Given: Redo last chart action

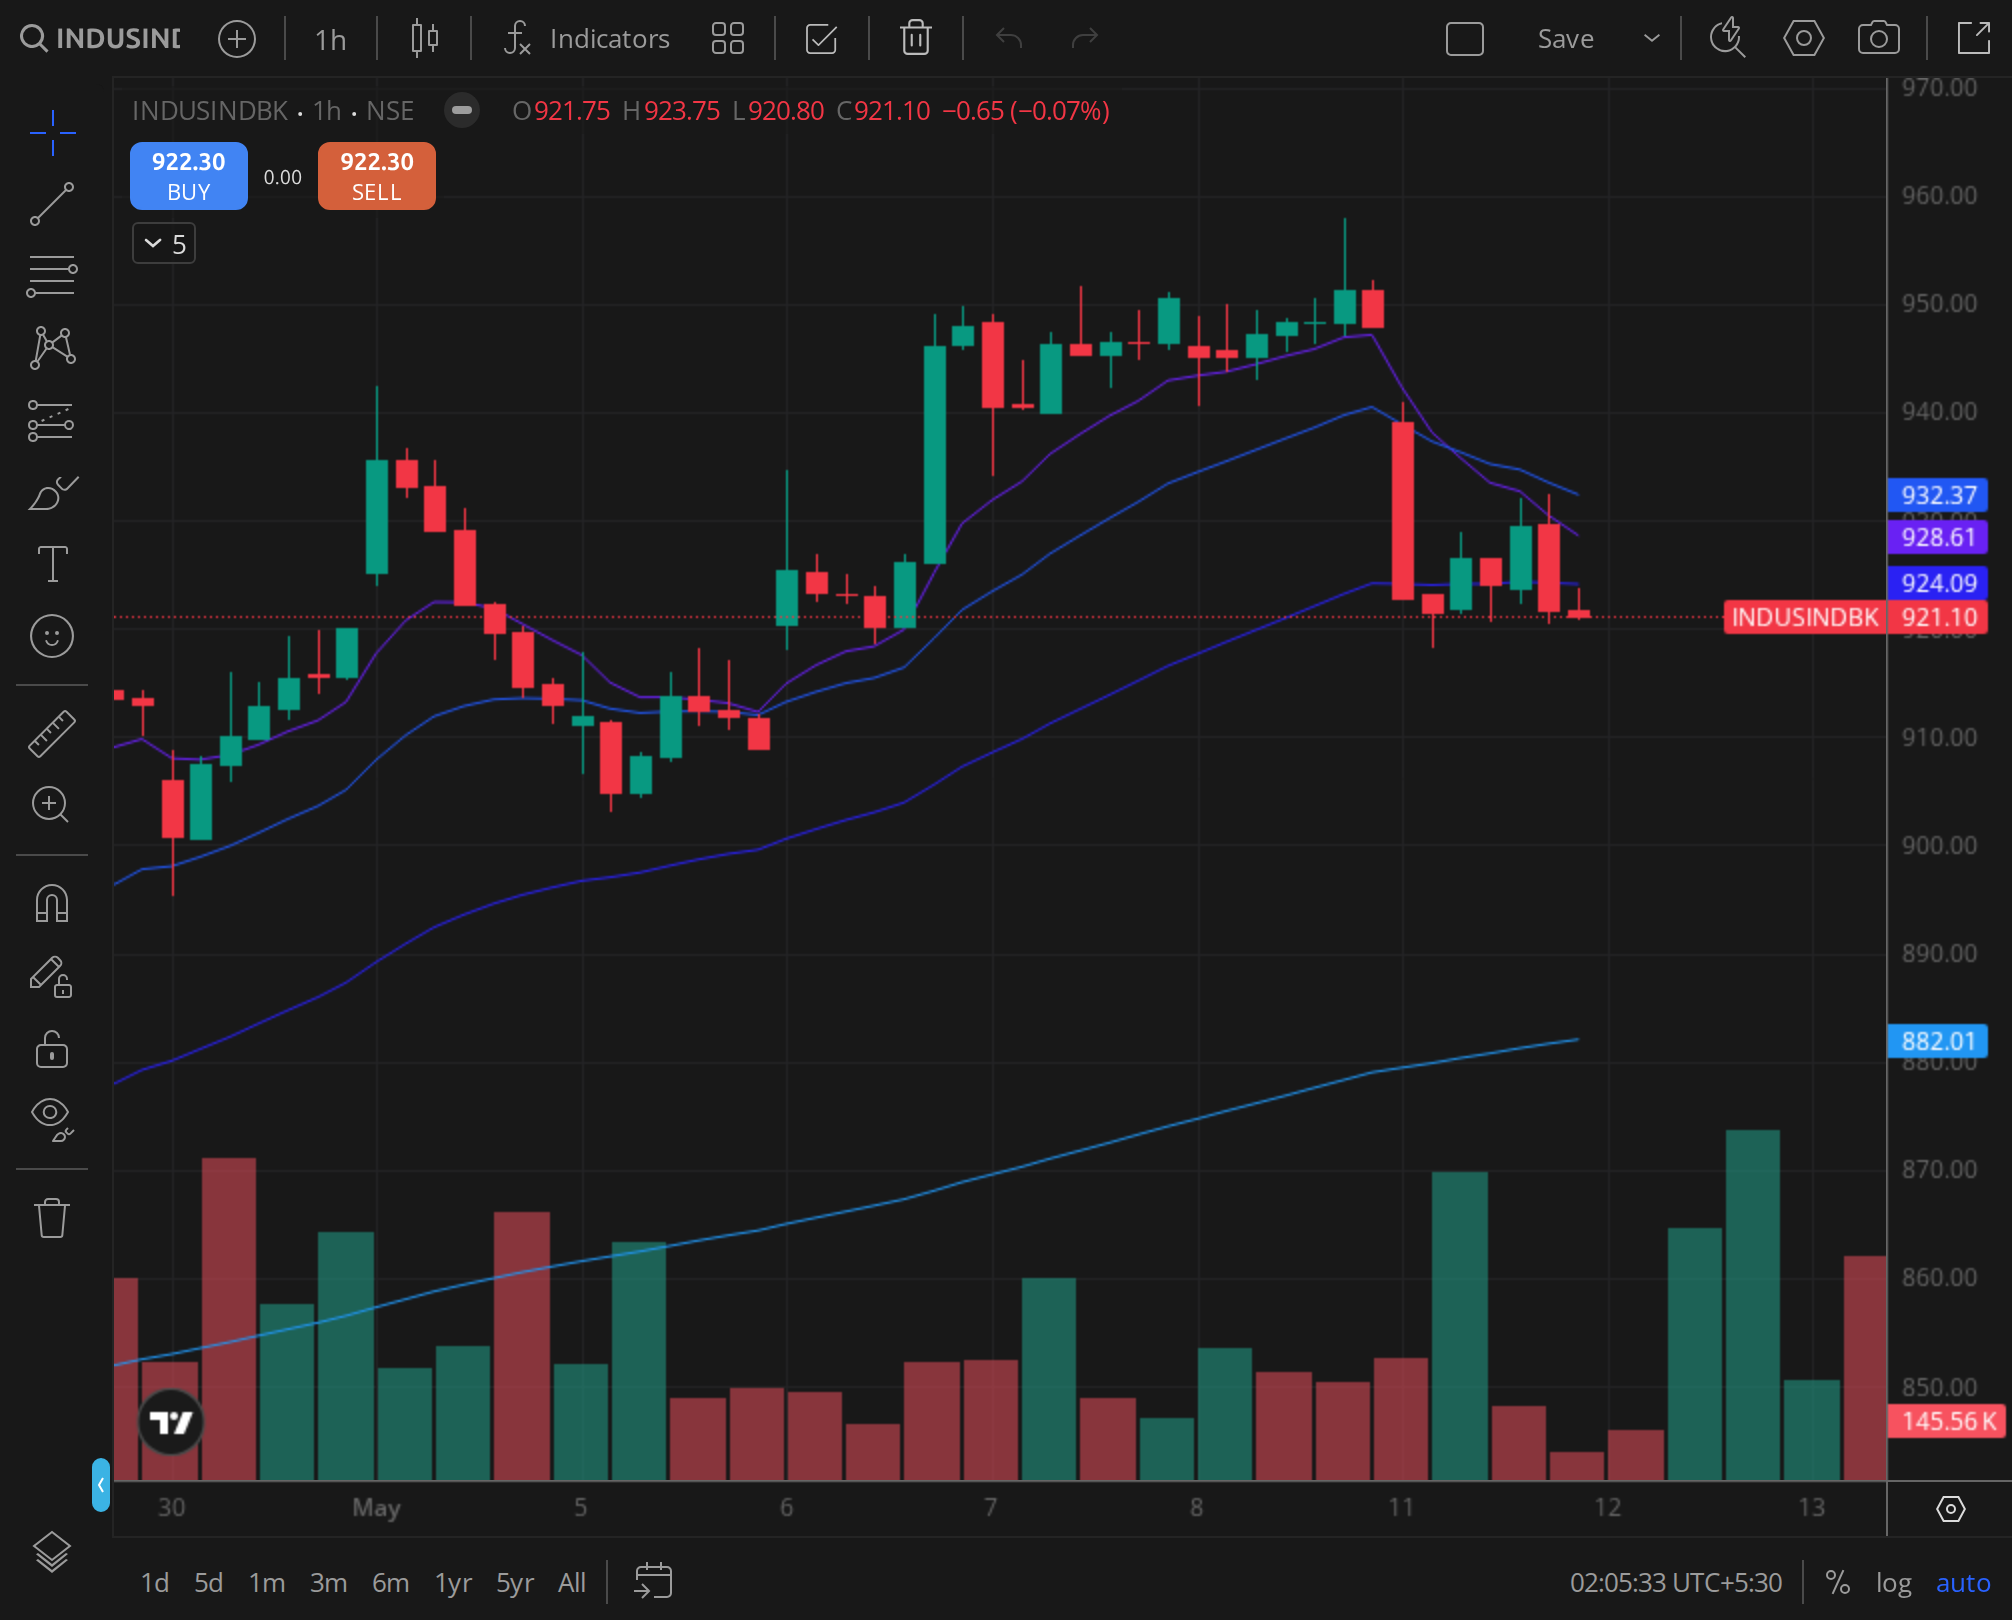Looking at the screenshot, I should [x=1085, y=39].
